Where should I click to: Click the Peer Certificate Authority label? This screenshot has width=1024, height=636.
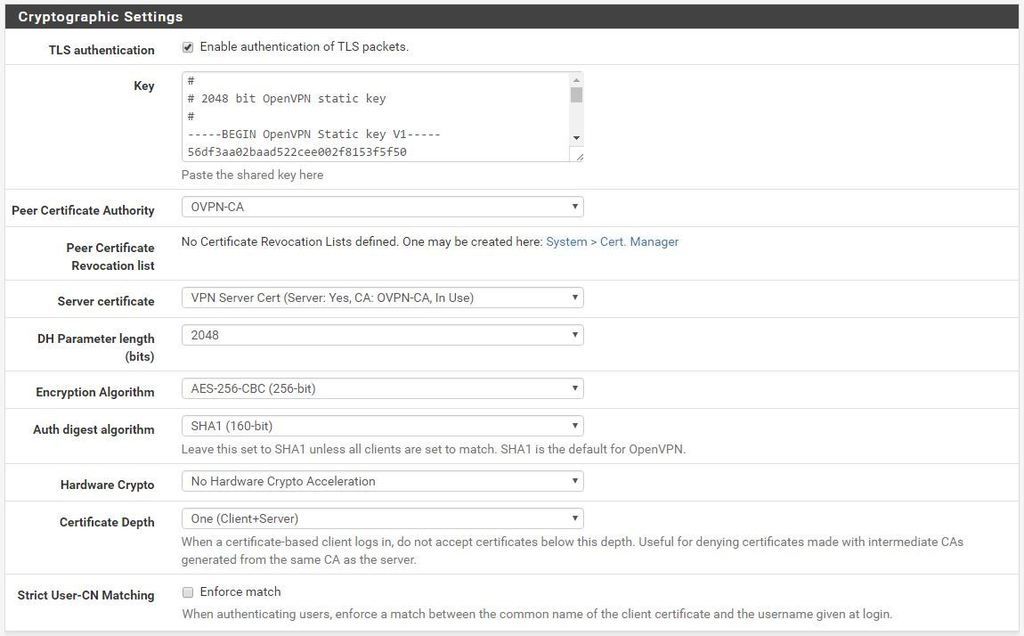(x=83, y=211)
